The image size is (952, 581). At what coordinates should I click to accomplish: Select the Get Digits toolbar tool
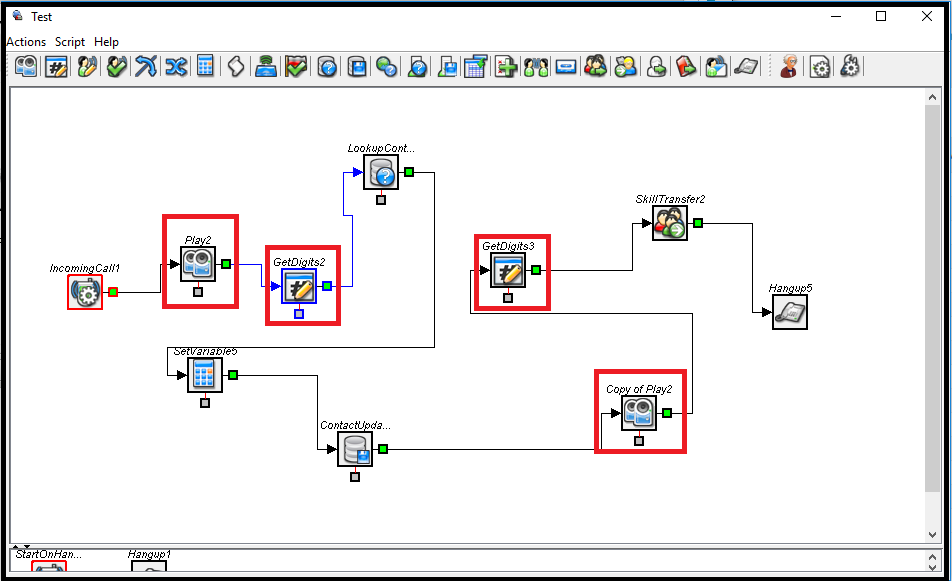pos(56,66)
